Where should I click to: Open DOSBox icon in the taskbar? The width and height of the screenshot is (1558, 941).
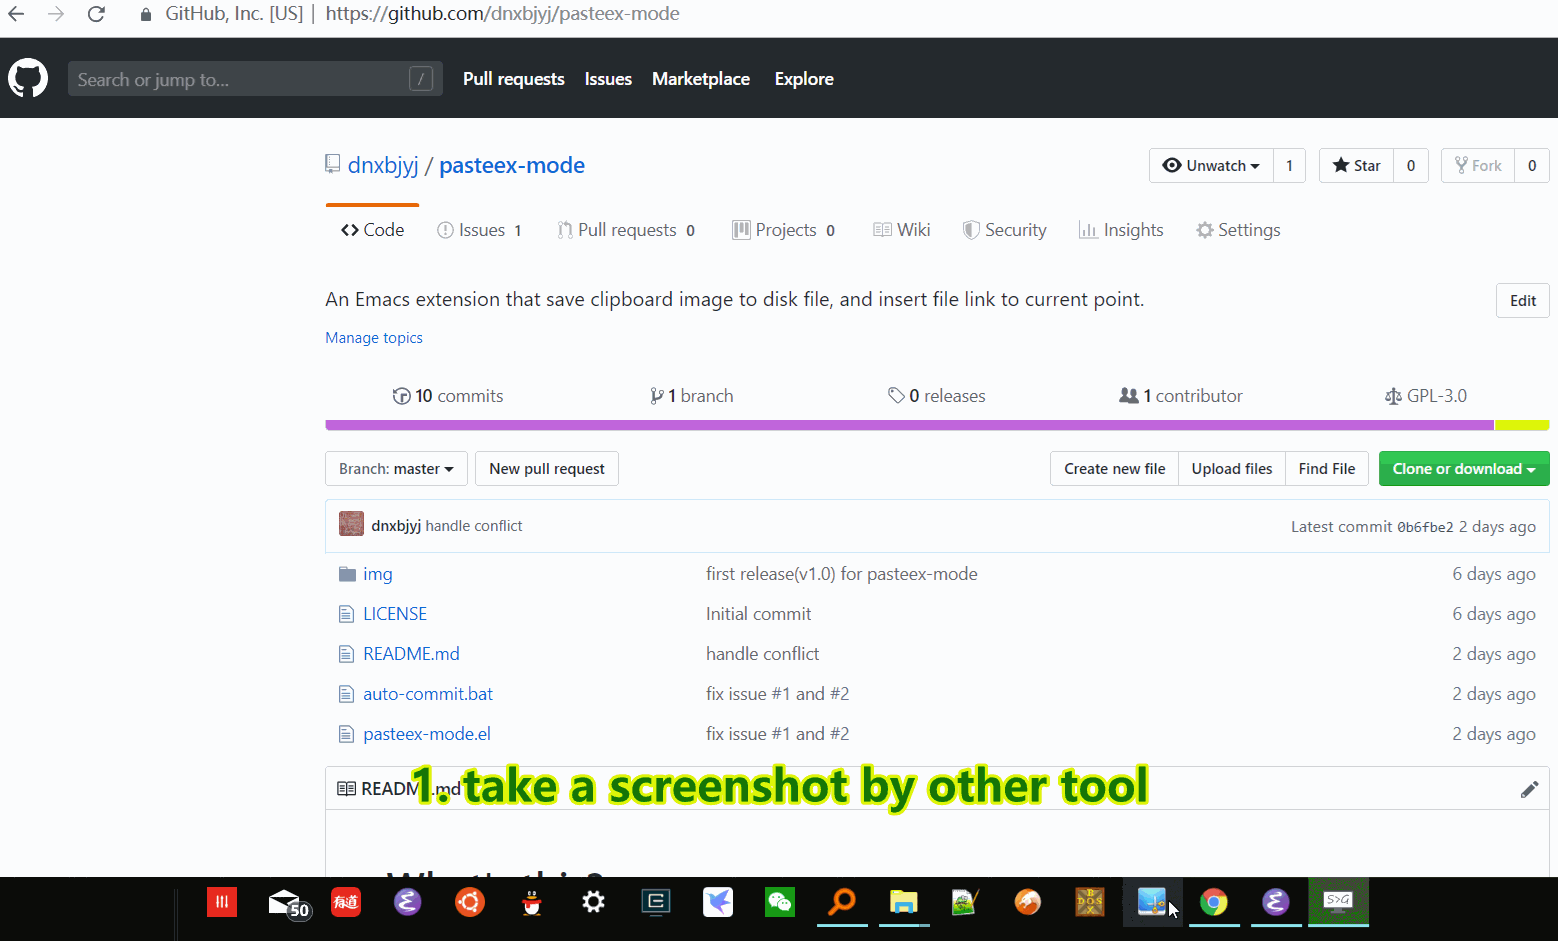pyautogui.click(x=1090, y=902)
